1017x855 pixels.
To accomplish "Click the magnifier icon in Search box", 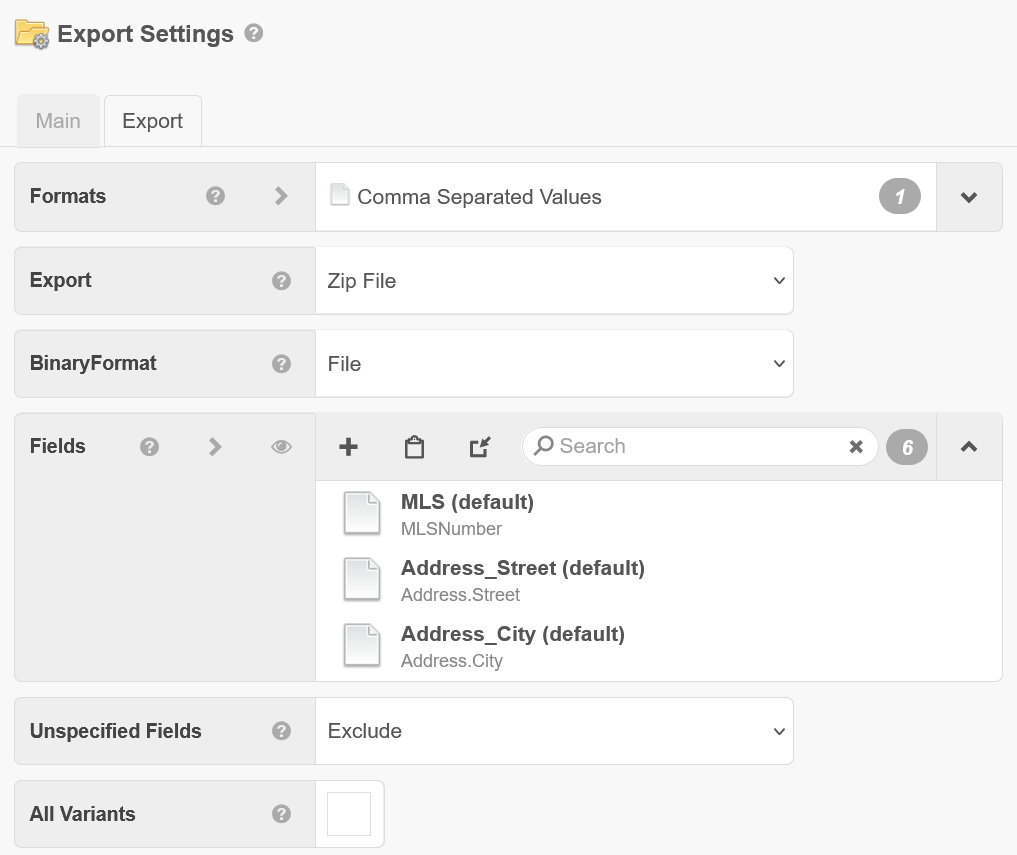I will [544, 446].
